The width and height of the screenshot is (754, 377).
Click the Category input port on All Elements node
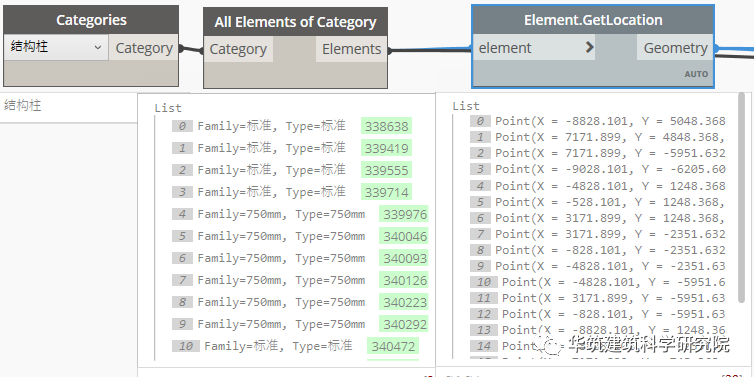tap(238, 49)
